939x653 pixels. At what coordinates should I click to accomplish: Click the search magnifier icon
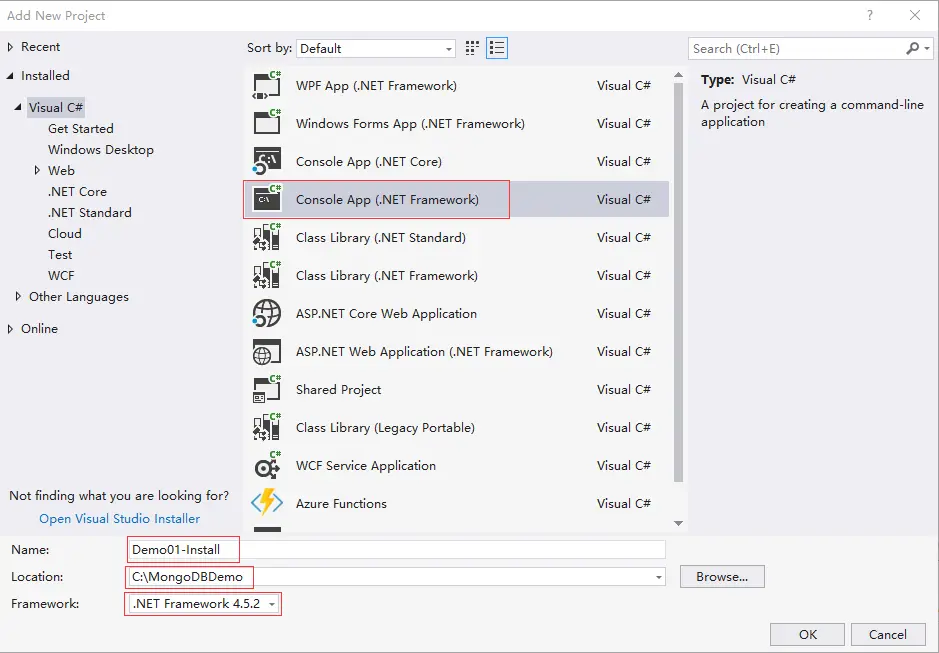[912, 49]
